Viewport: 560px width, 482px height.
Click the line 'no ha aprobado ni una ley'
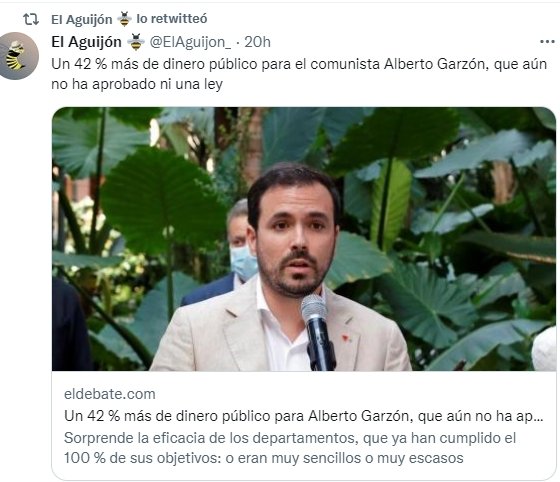coord(137,85)
